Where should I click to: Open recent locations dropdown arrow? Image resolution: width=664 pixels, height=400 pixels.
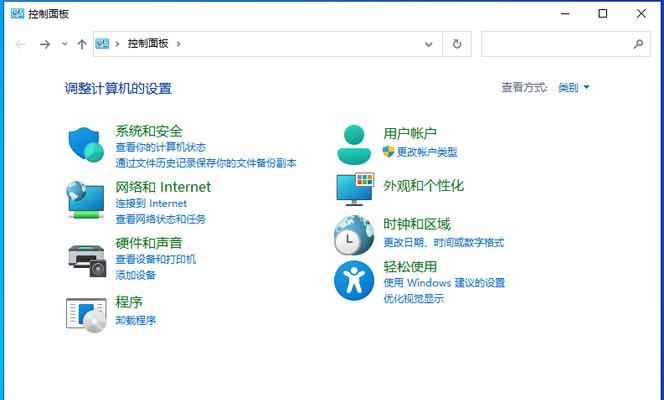(x=65, y=44)
